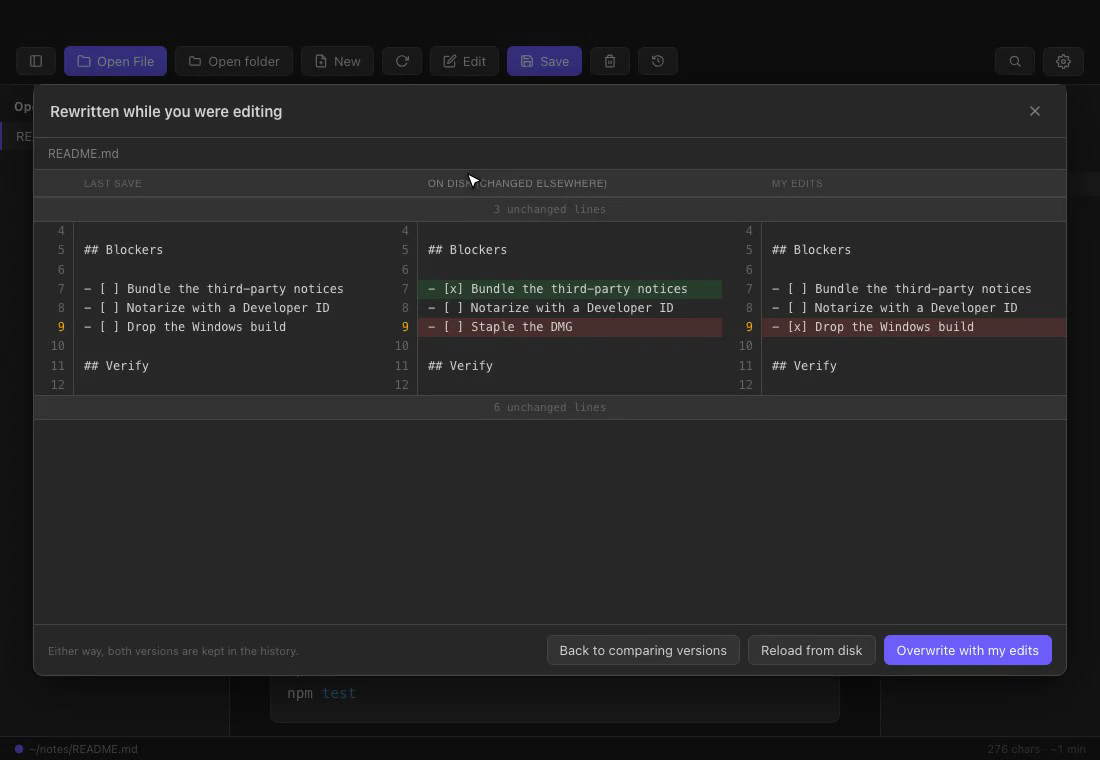Click the Staple the DMG line
Screen dimensions: 1100x760
click(570, 326)
